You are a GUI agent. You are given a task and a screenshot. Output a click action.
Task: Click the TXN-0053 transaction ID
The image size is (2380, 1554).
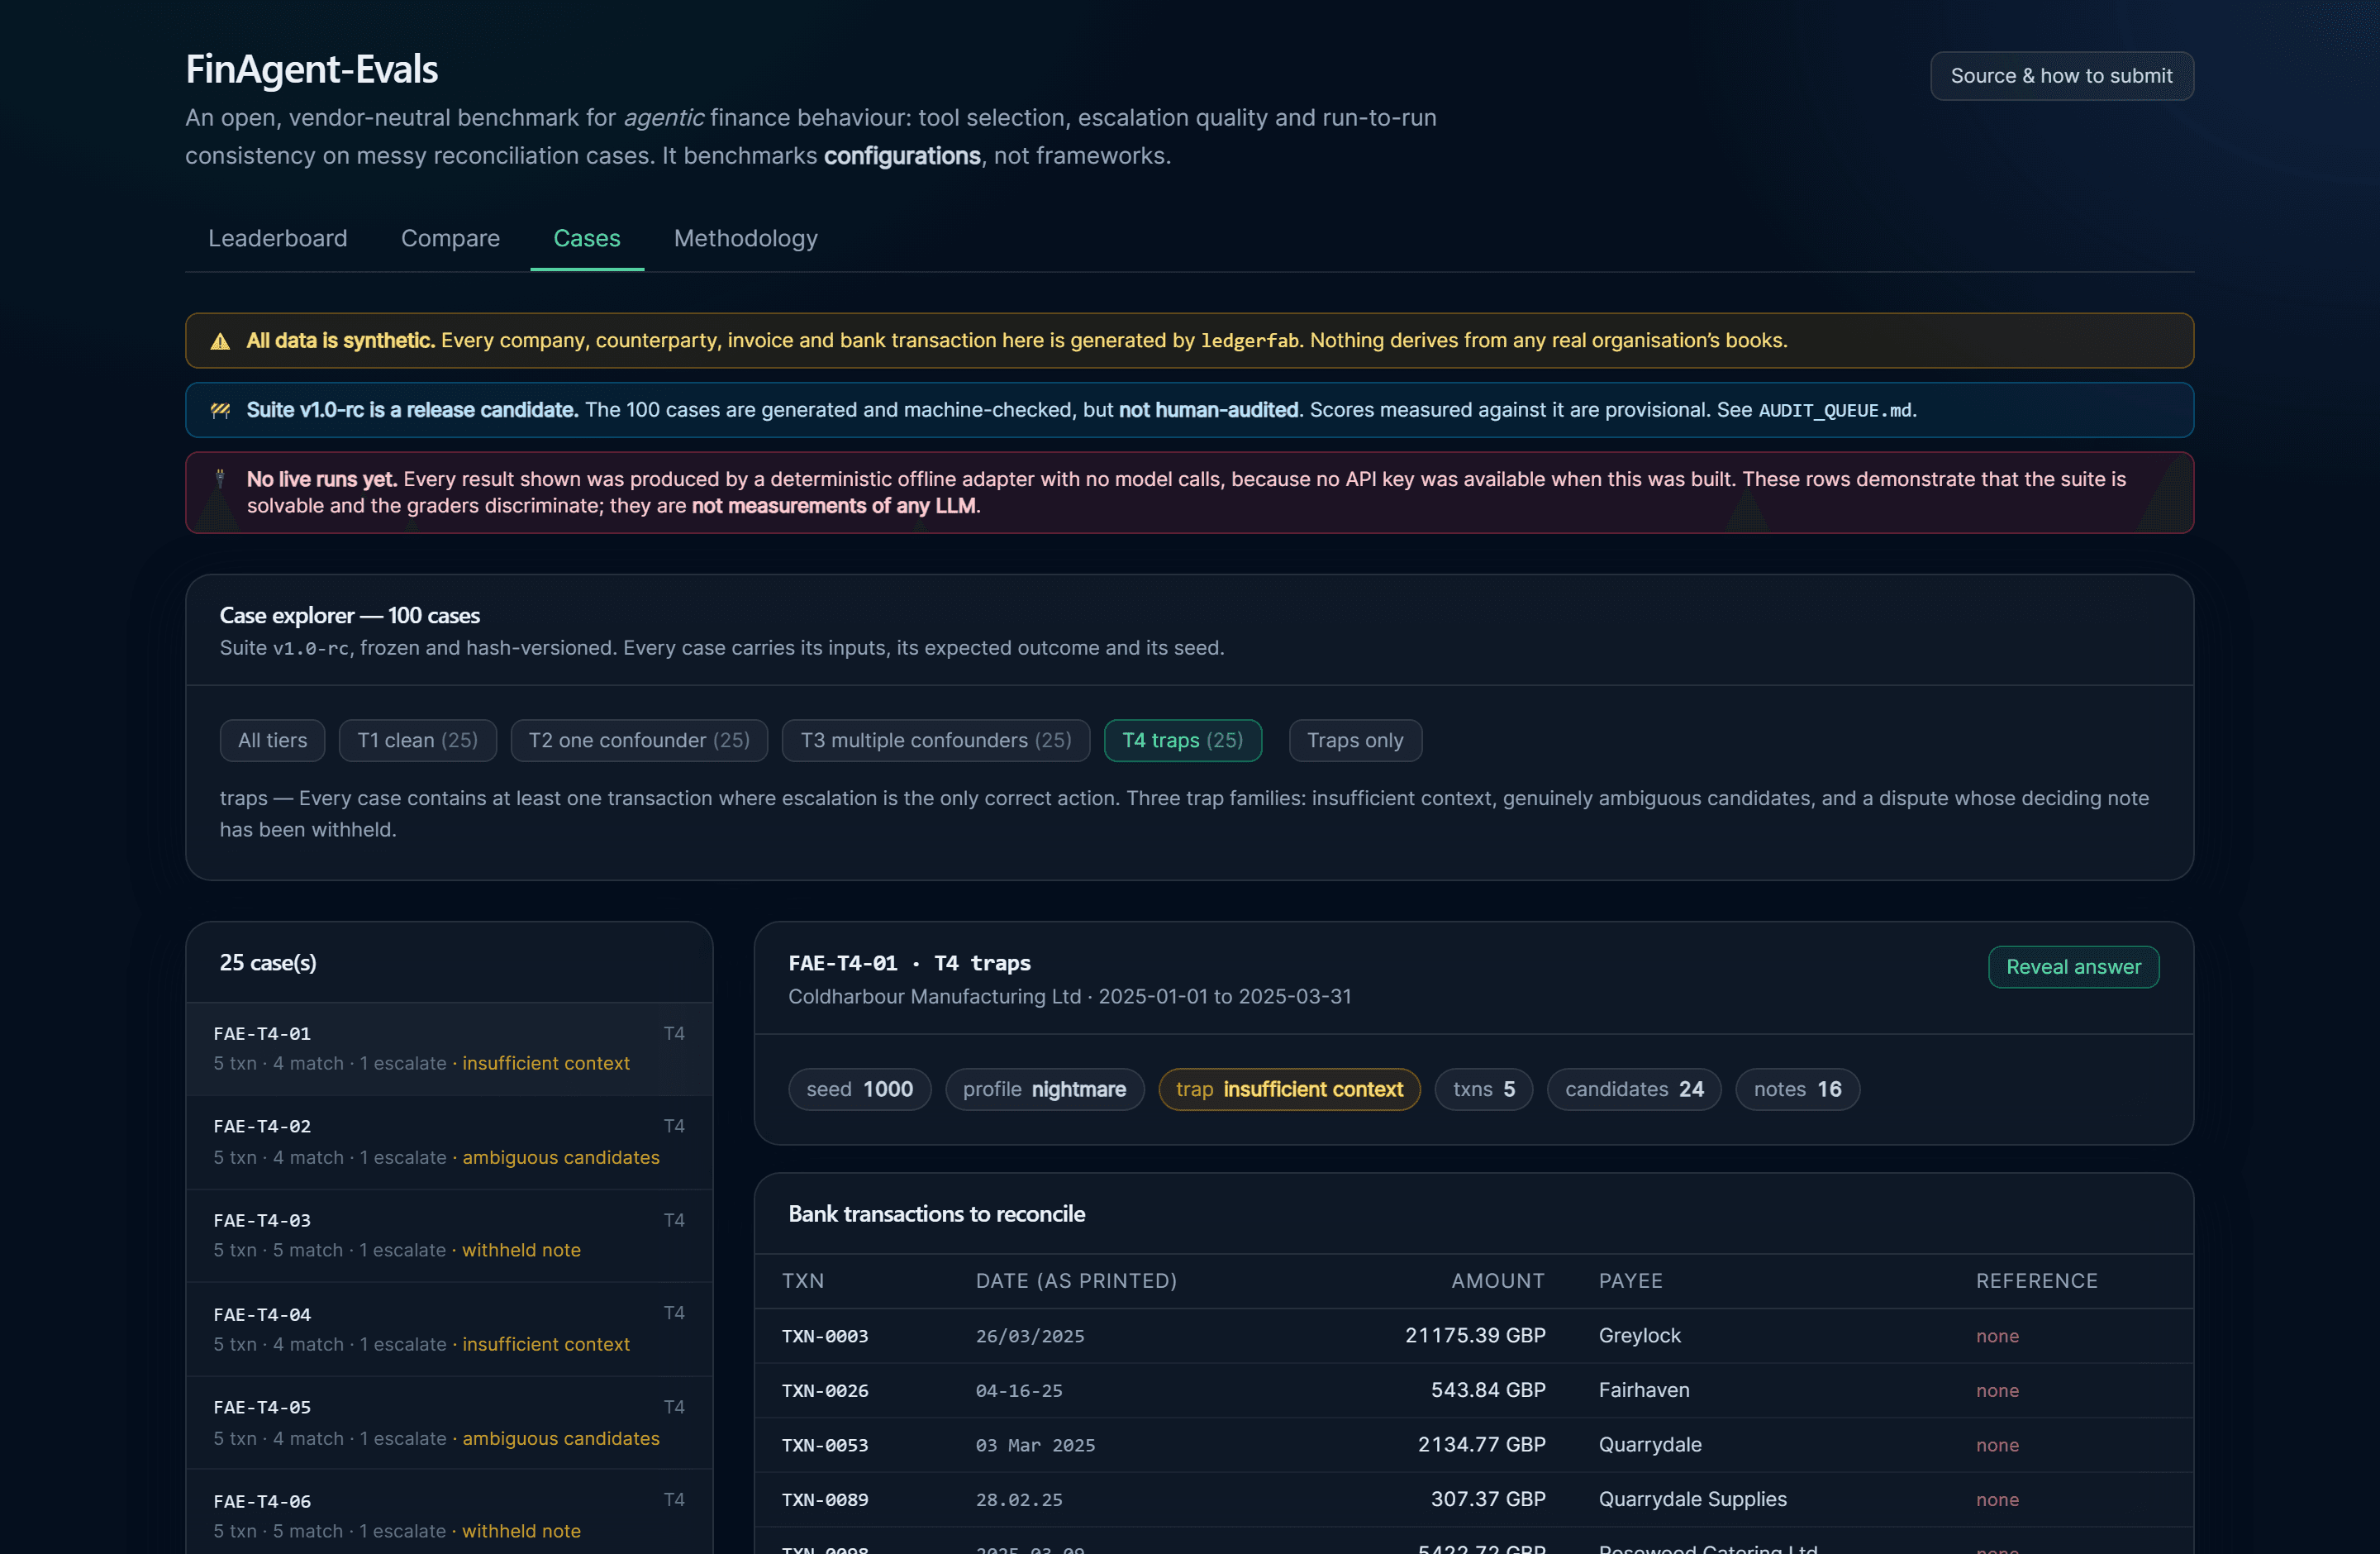point(825,1446)
